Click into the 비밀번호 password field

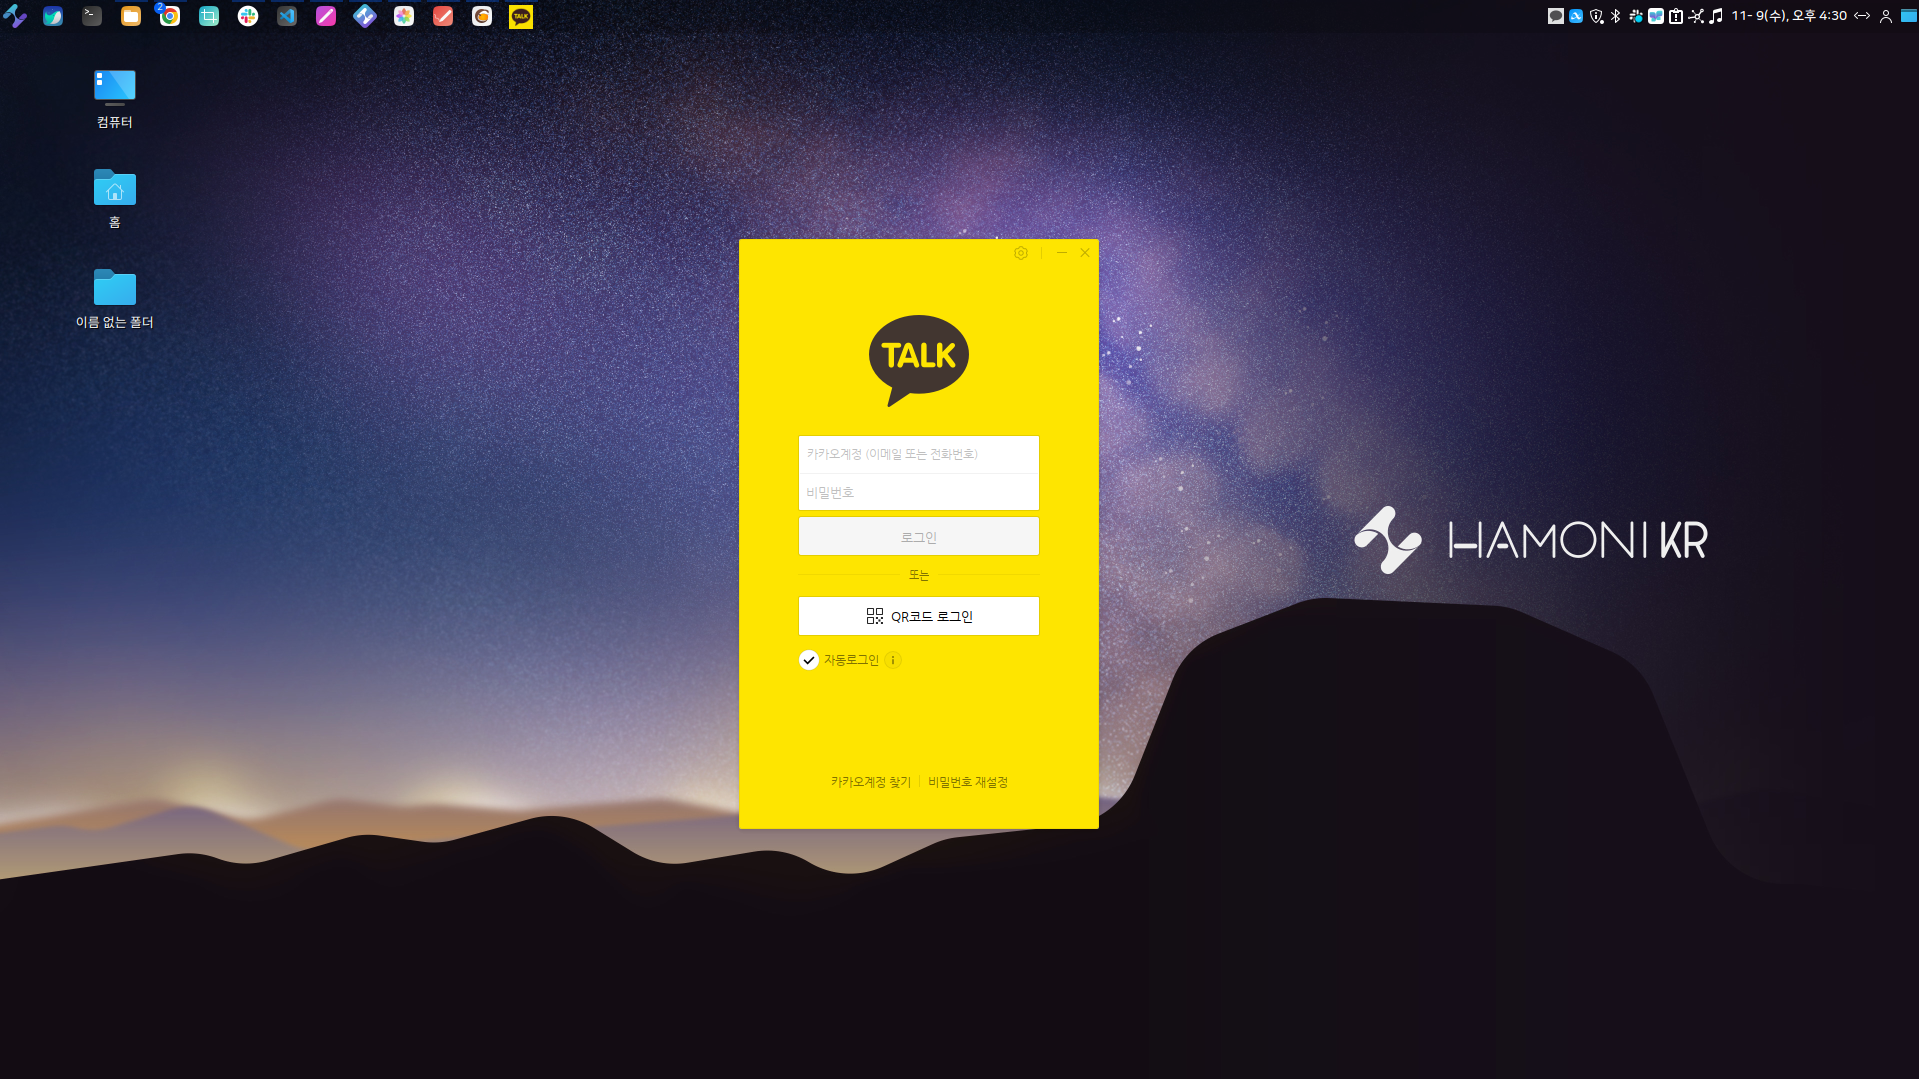918,492
